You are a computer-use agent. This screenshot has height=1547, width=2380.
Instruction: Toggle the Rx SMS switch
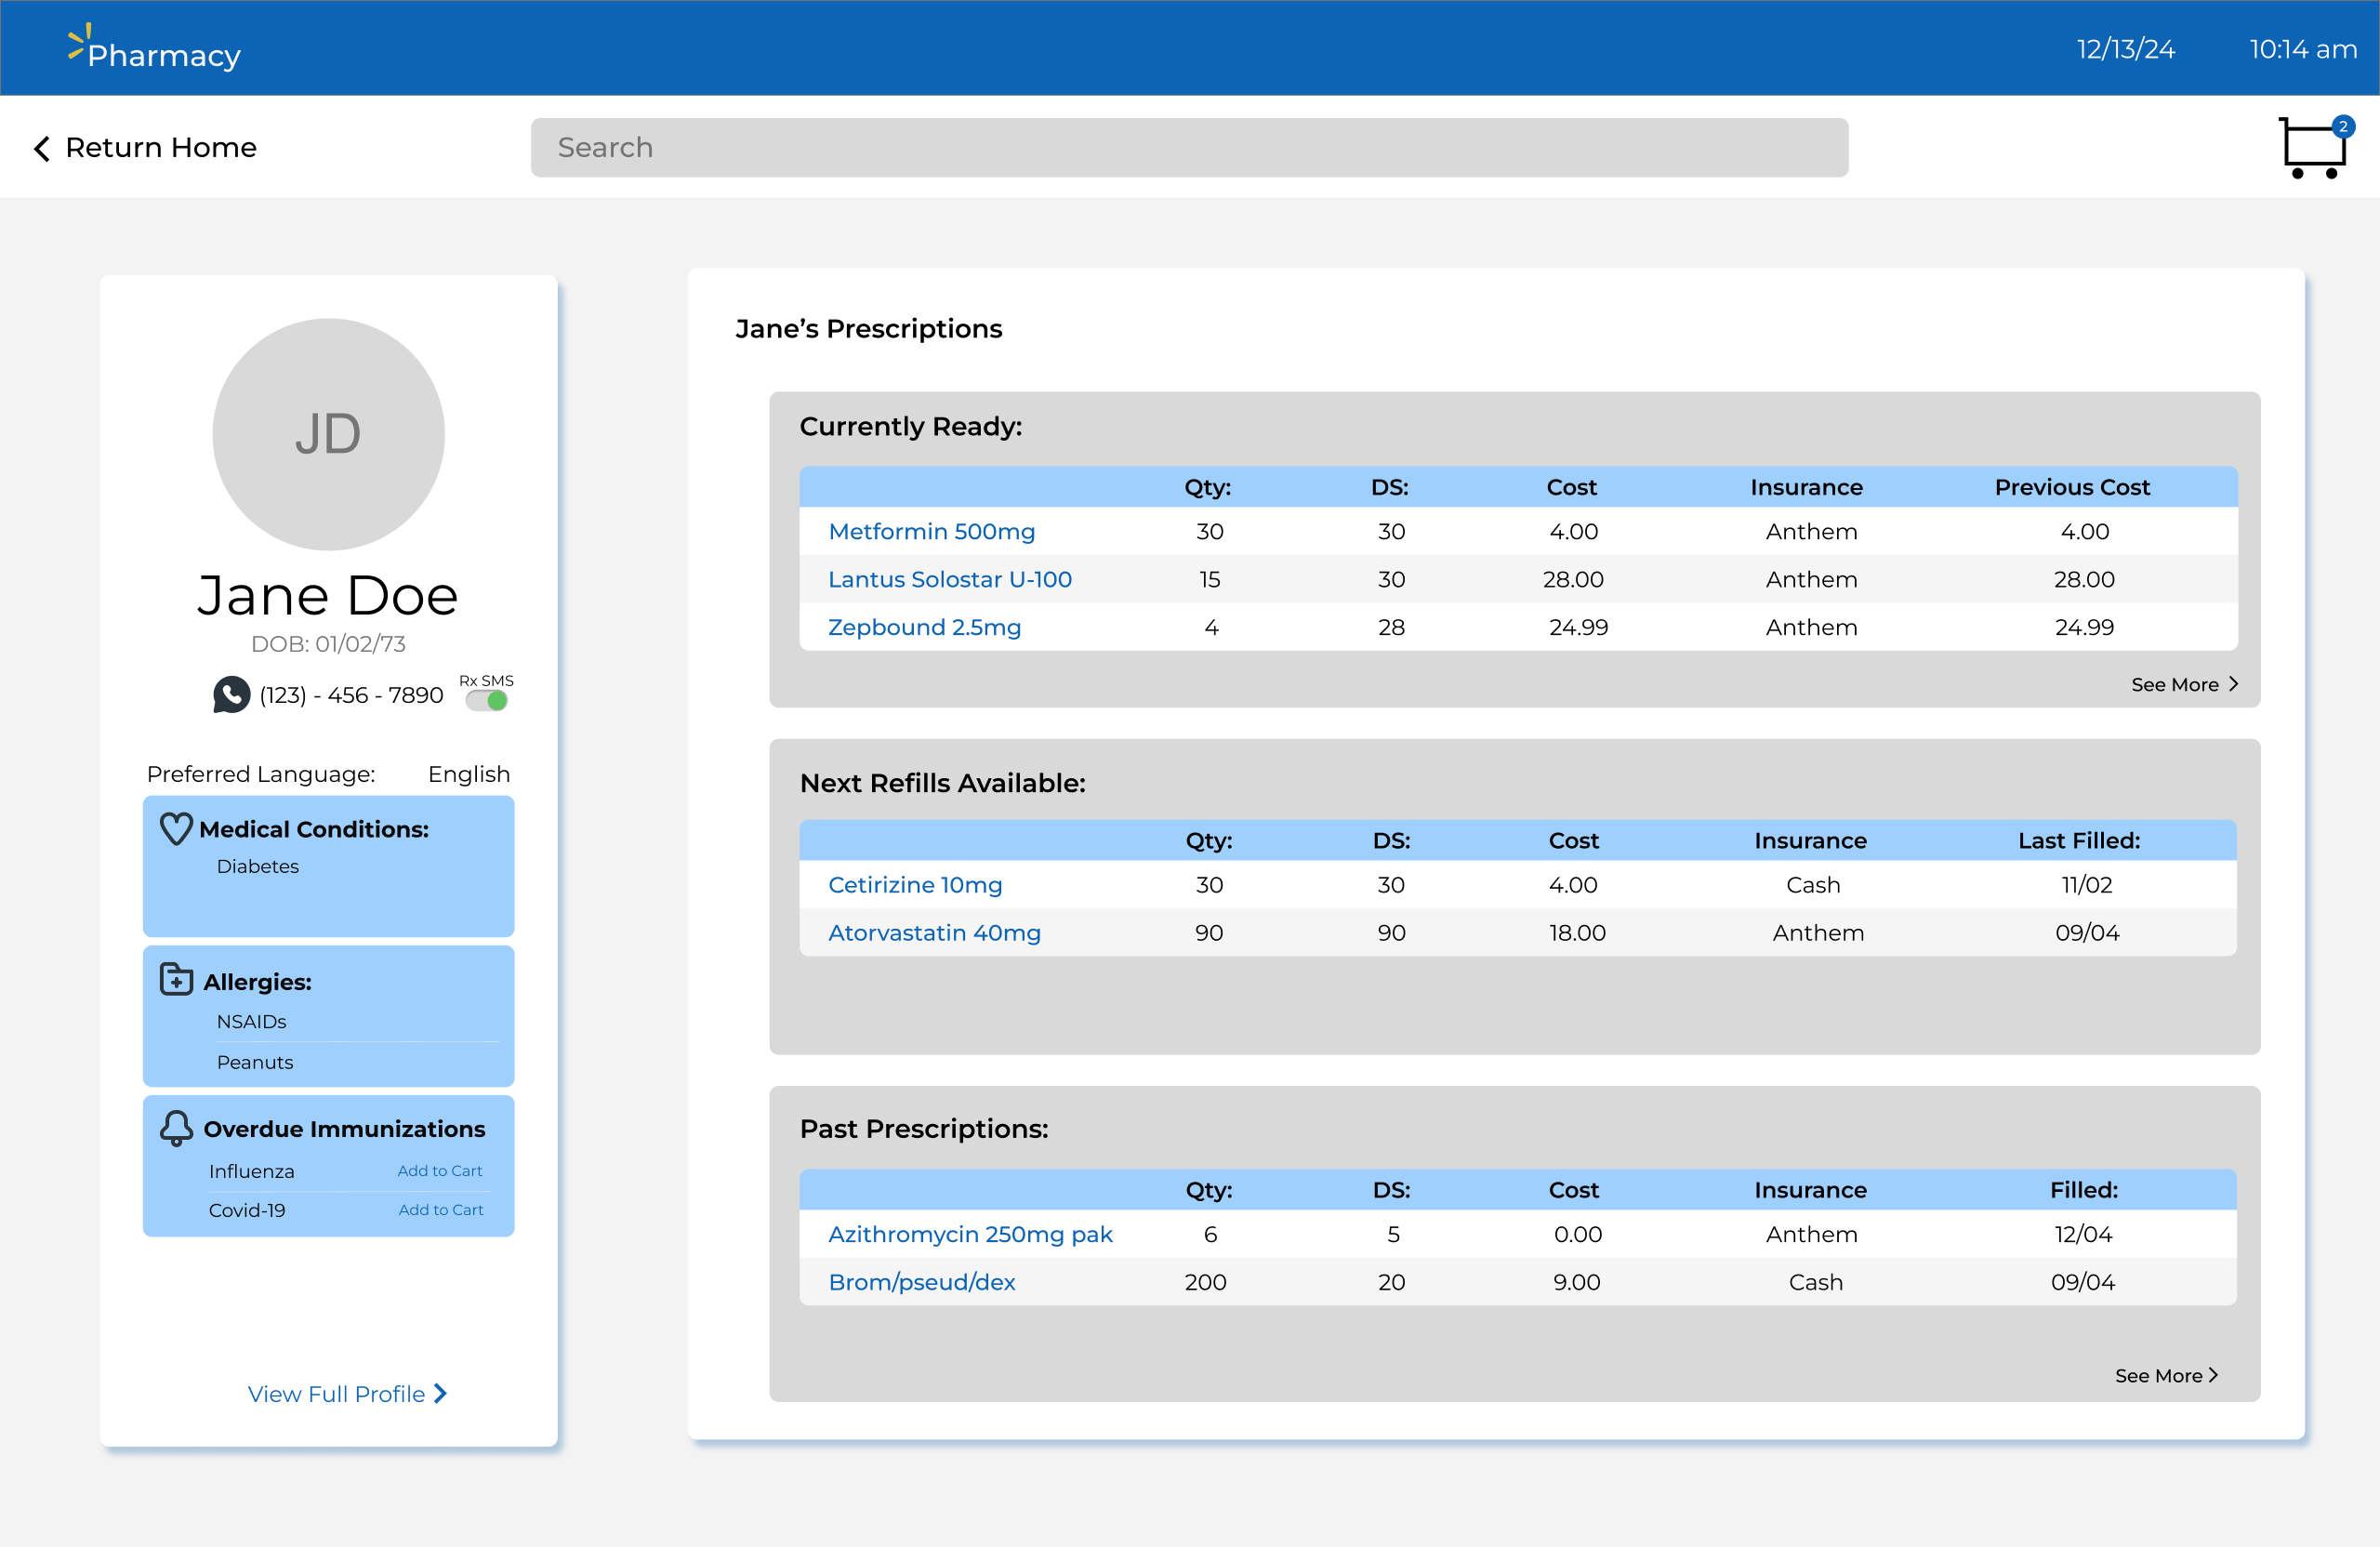pyautogui.click(x=488, y=700)
